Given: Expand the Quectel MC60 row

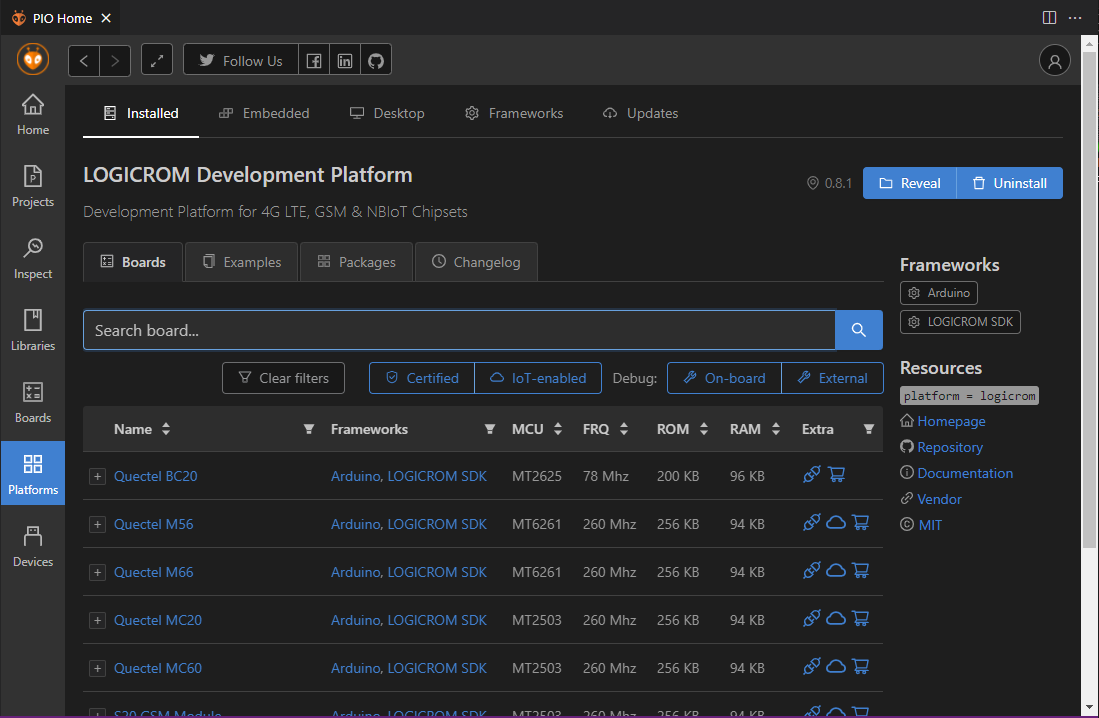Looking at the screenshot, I should coord(97,668).
